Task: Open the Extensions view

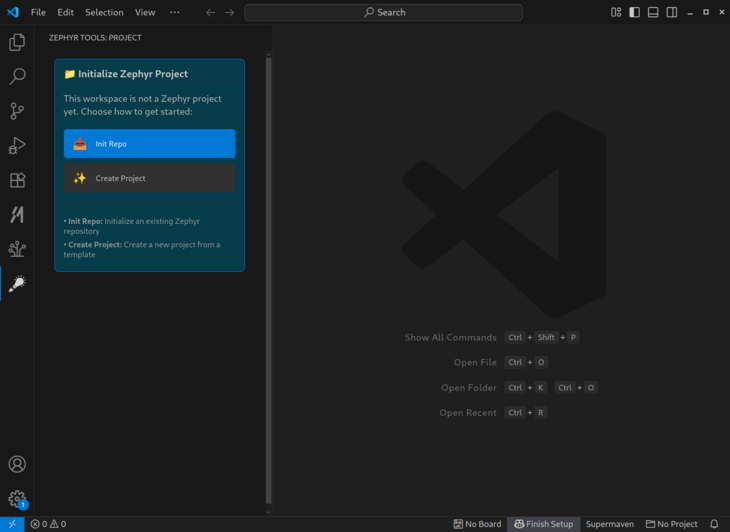Action: click(17, 180)
